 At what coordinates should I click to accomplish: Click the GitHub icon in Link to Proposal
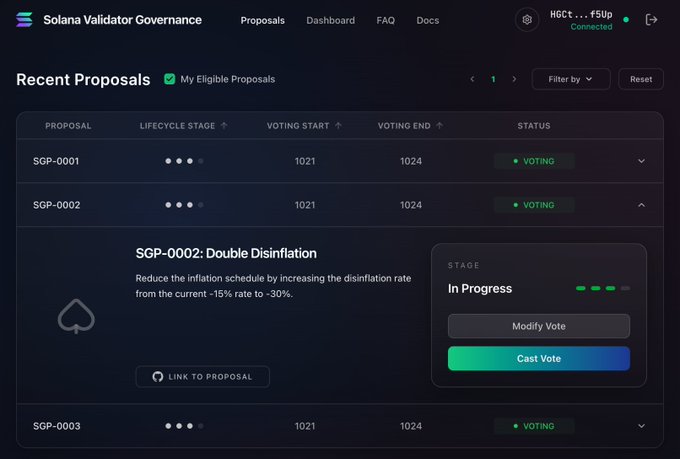[158, 377]
